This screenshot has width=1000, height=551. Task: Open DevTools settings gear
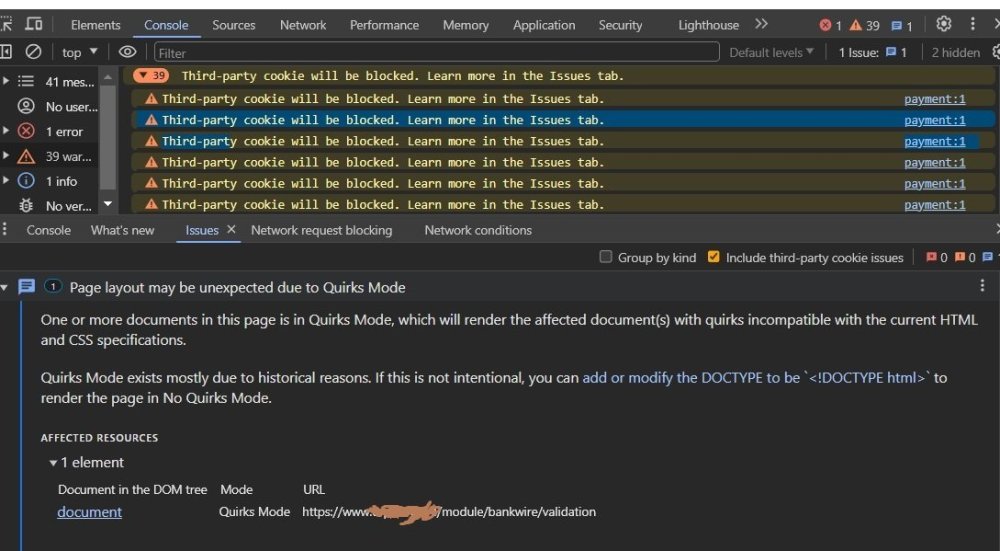(943, 24)
